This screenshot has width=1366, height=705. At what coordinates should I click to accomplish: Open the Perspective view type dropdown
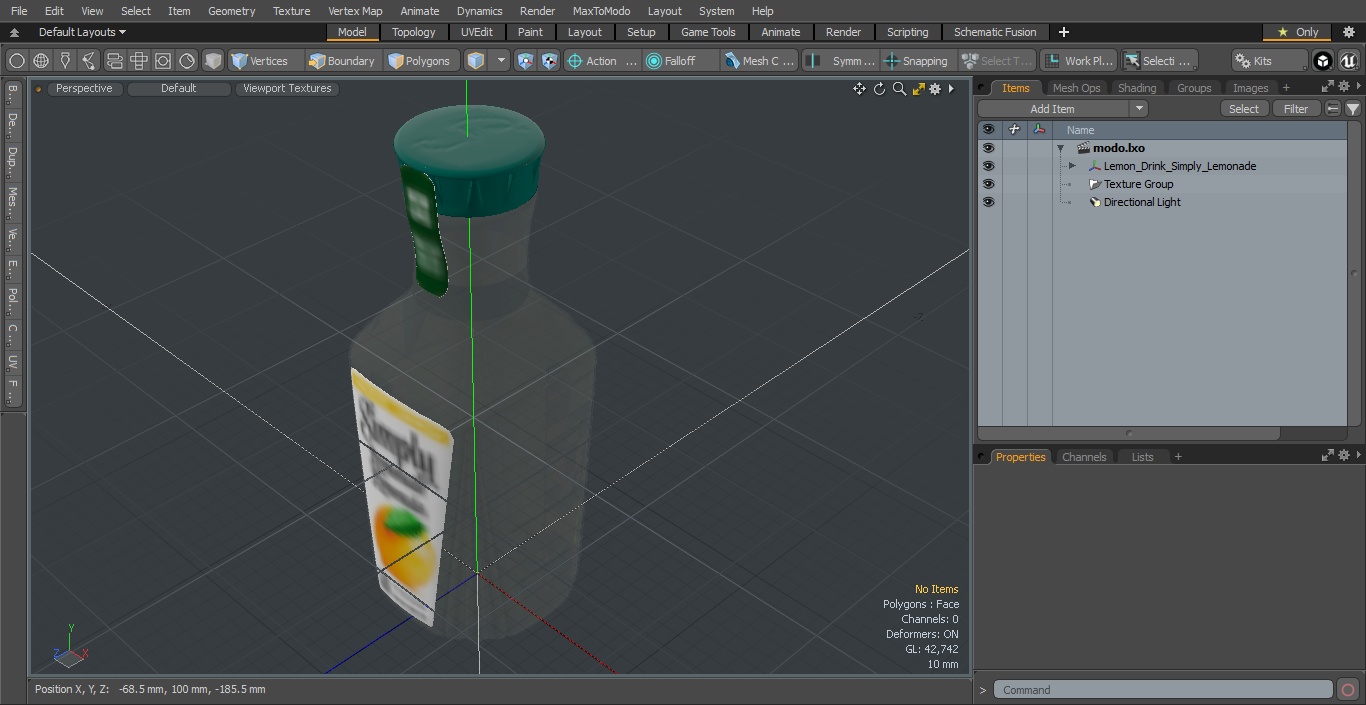click(x=84, y=88)
